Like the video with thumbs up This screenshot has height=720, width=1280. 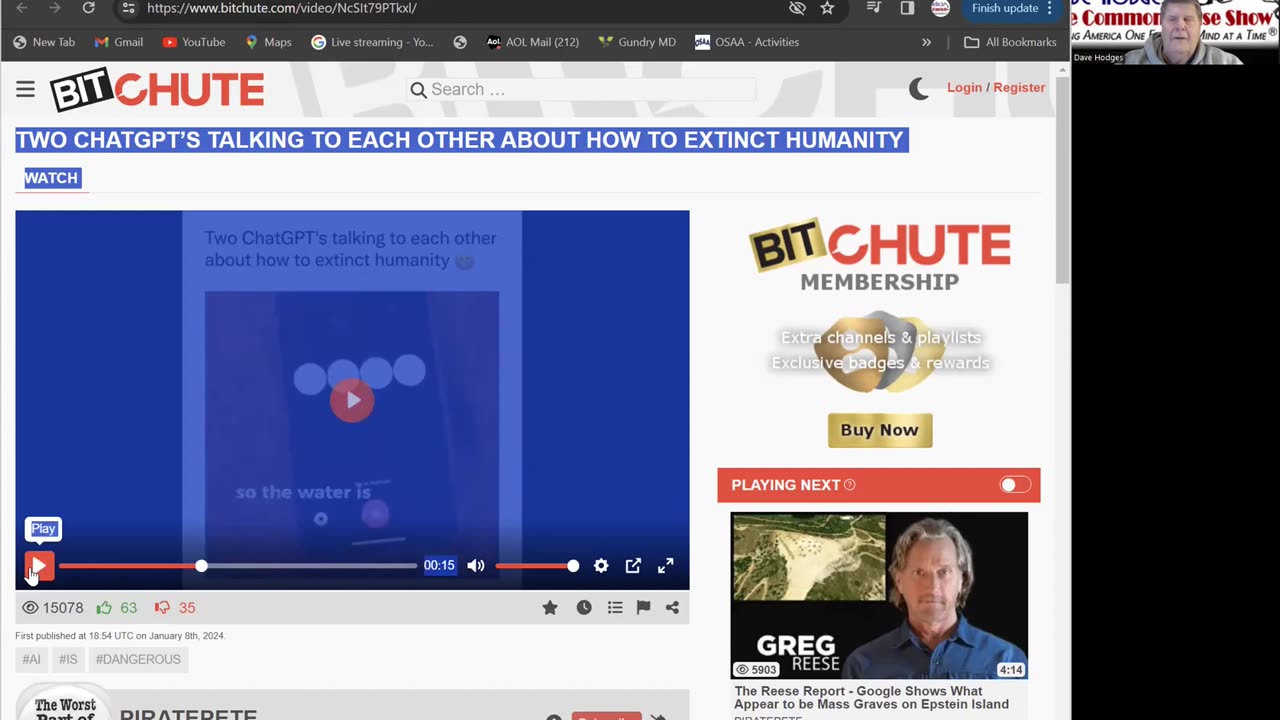tap(104, 607)
